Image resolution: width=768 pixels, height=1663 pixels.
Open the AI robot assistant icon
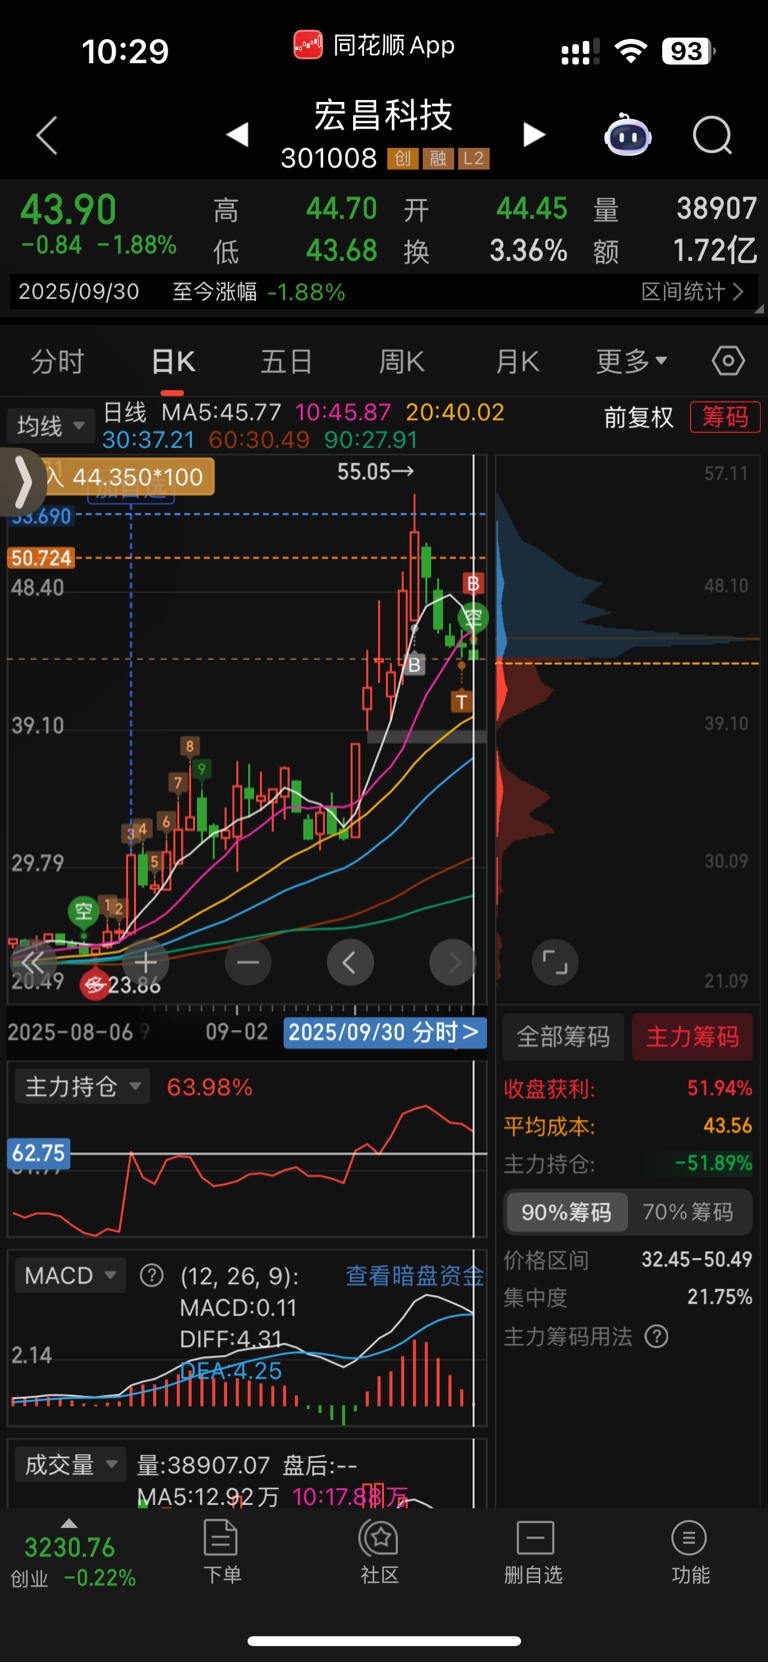tap(628, 134)
